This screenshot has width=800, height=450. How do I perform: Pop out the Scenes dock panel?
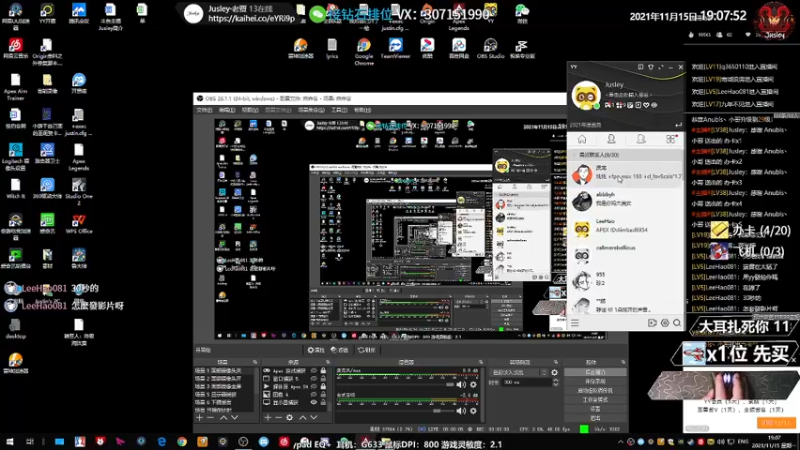tap(255, 362)
